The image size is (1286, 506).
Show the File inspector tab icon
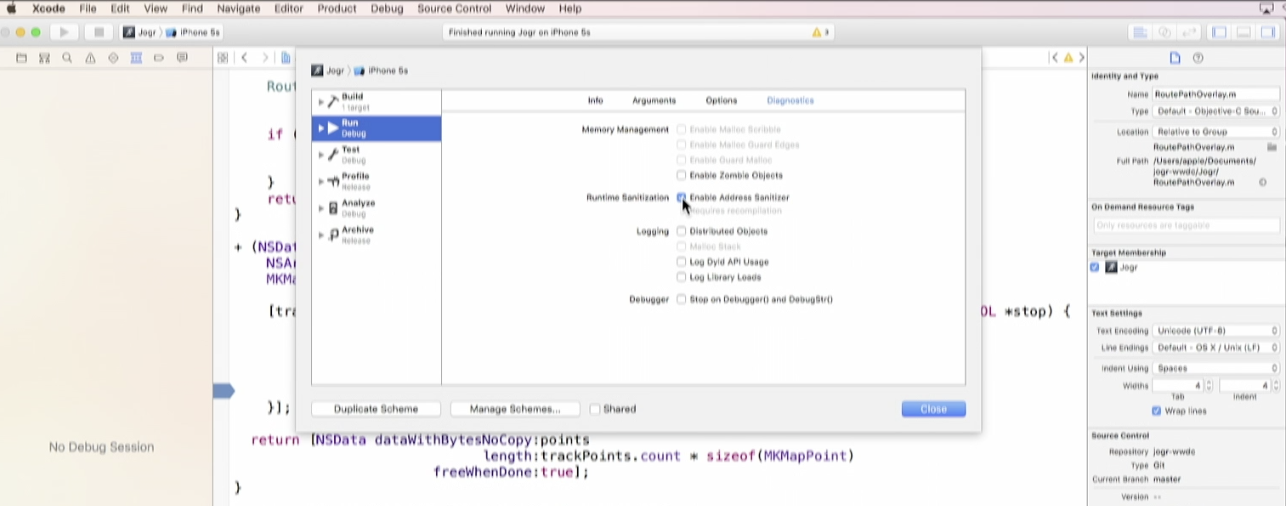click(1175, 58)
